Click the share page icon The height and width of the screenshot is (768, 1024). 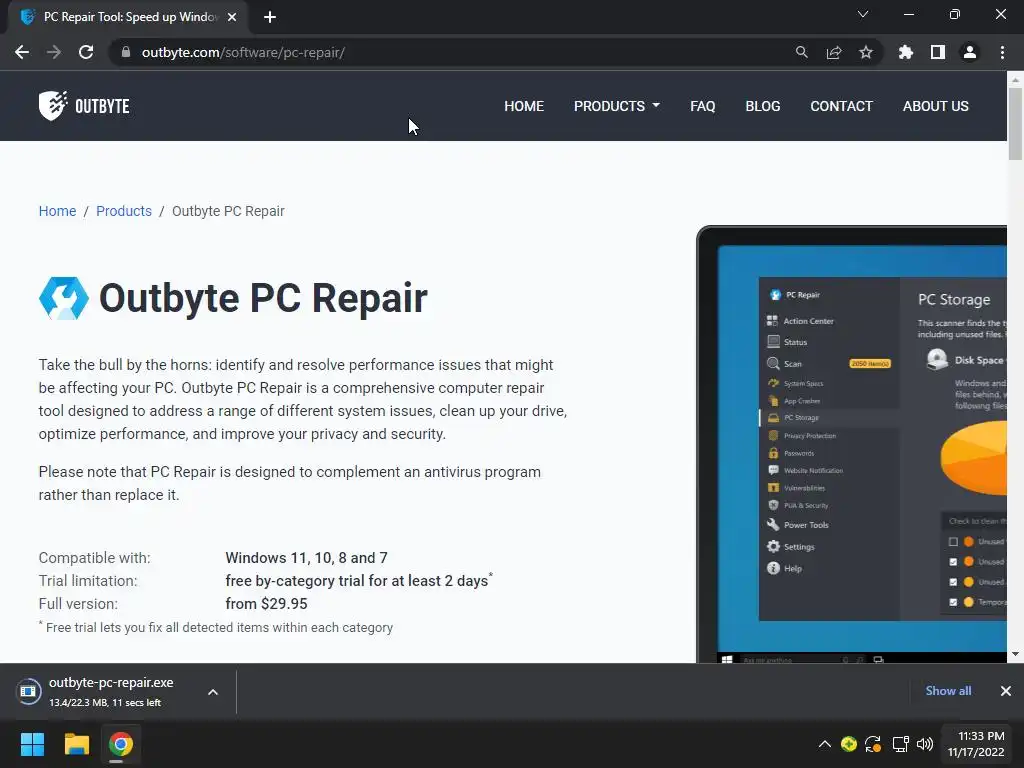coord(834,52)
